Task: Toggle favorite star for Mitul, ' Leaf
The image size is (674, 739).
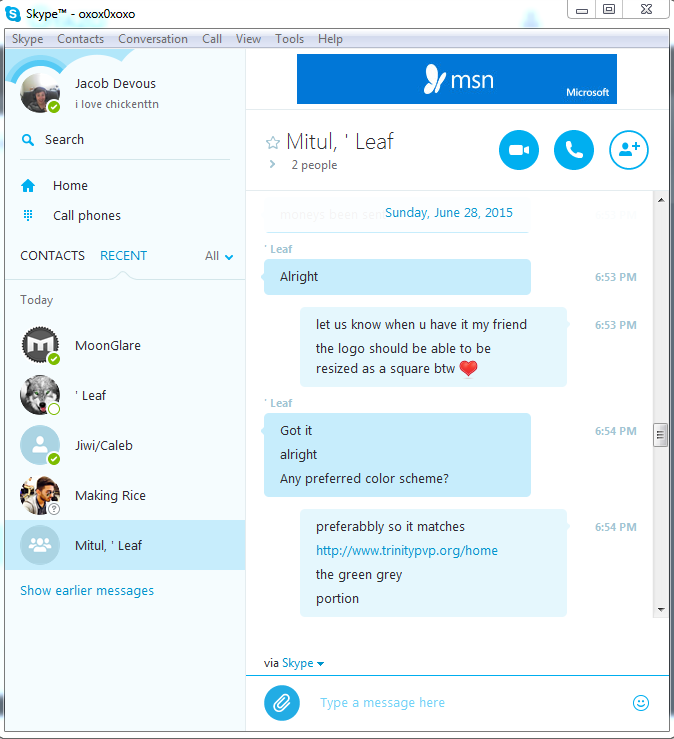Action: 273,142
